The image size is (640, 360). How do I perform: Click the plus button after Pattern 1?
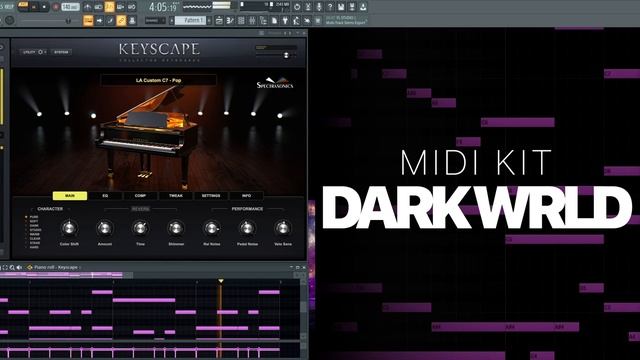point(209,20)
